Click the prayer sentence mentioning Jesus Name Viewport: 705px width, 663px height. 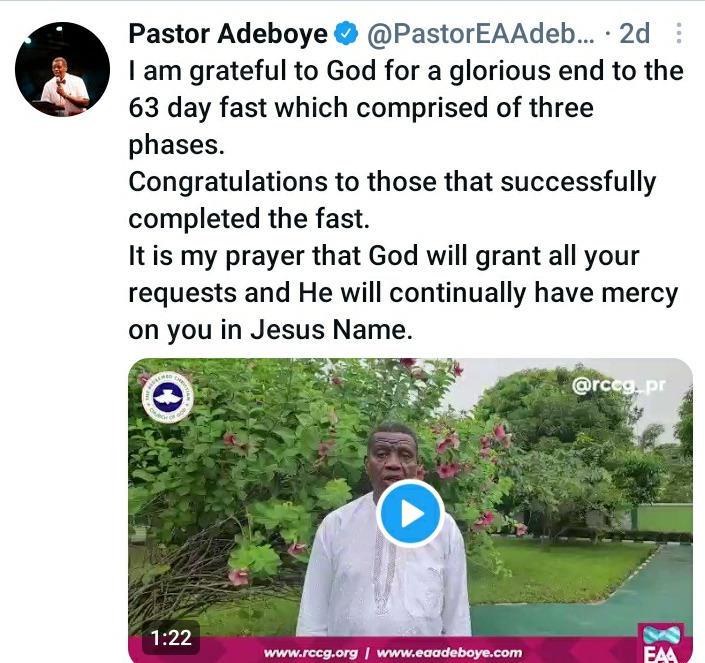click(x=403, y=293)
